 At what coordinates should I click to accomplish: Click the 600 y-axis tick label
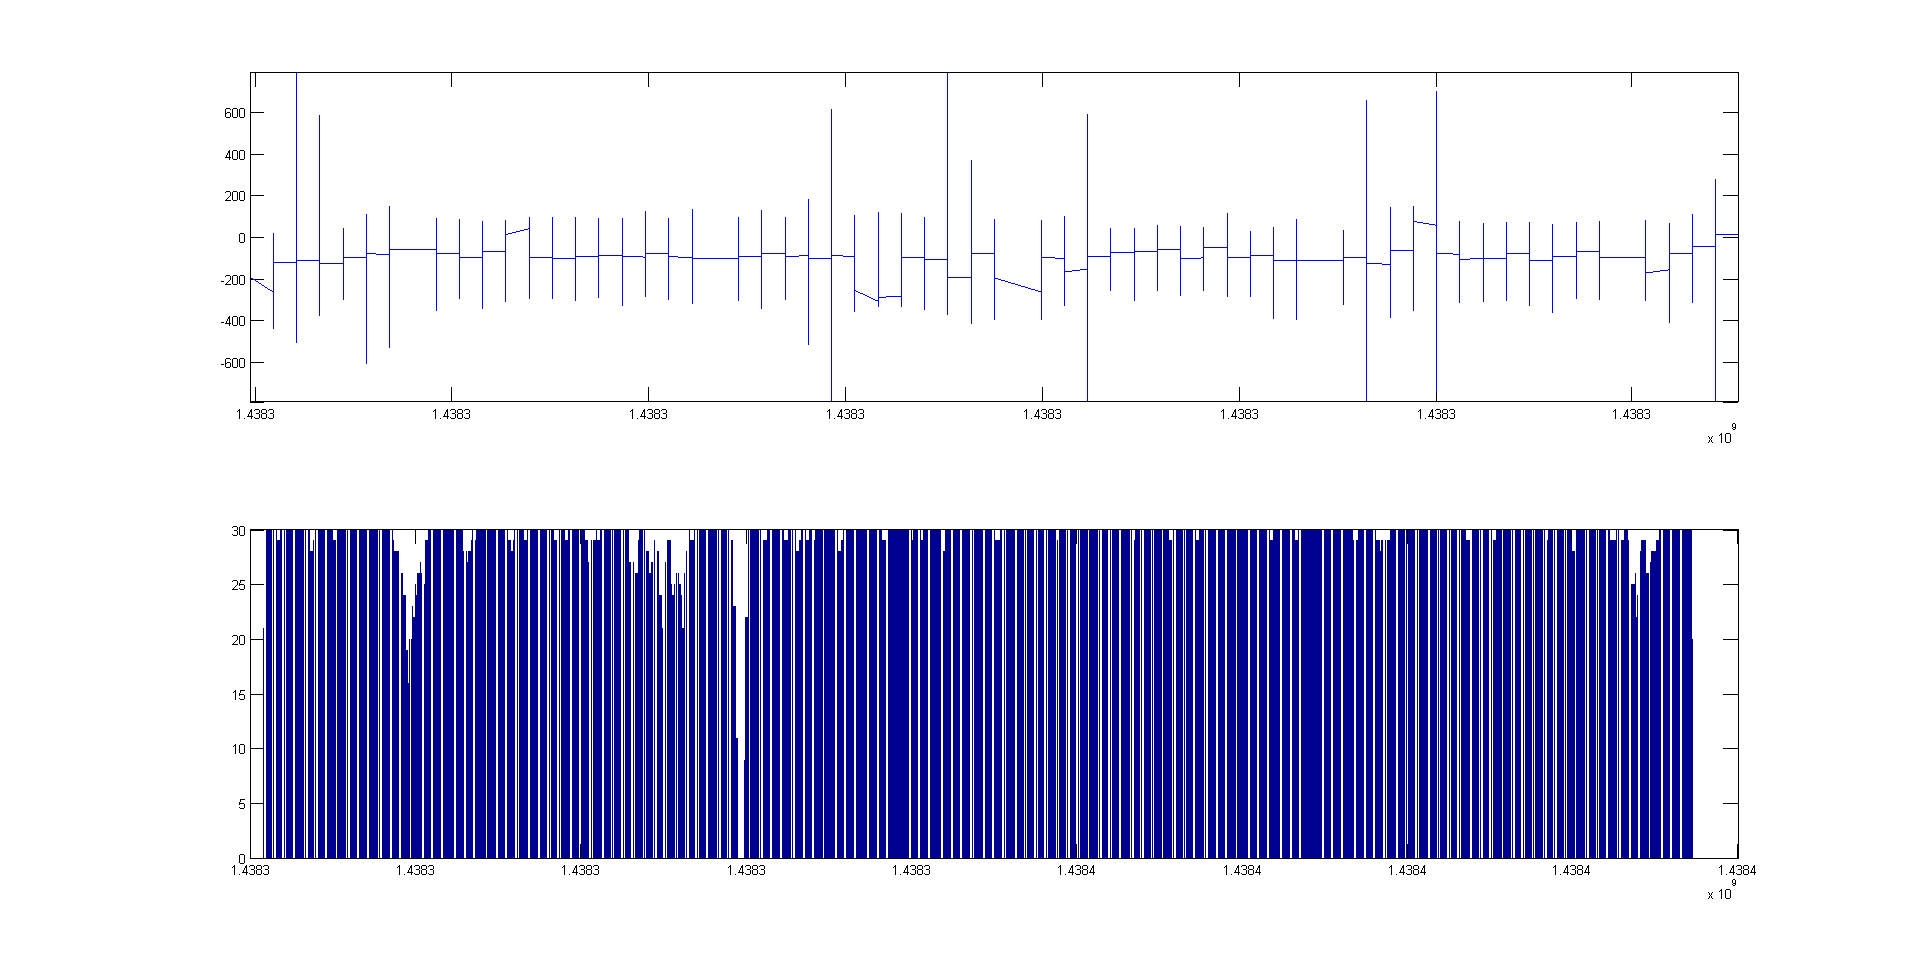(x=235, y=113)
